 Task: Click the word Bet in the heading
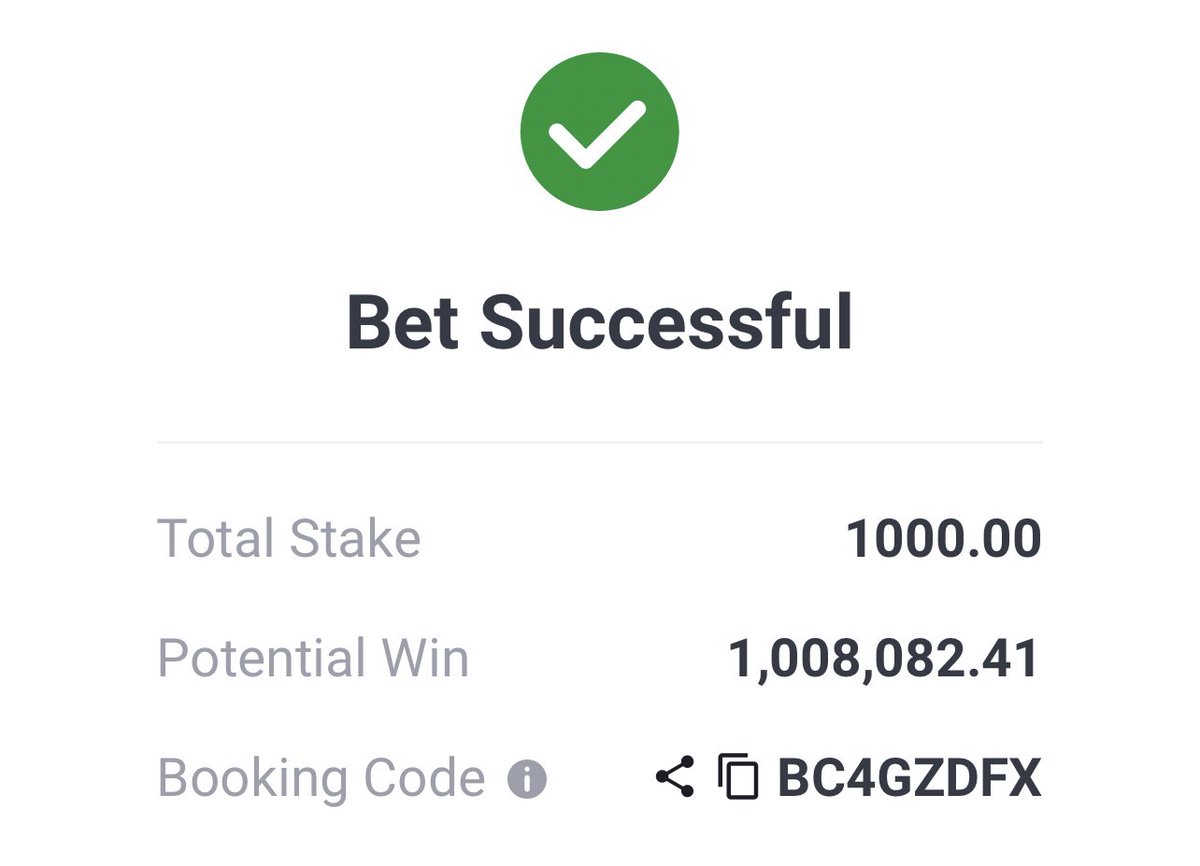[x=403, y=322]
